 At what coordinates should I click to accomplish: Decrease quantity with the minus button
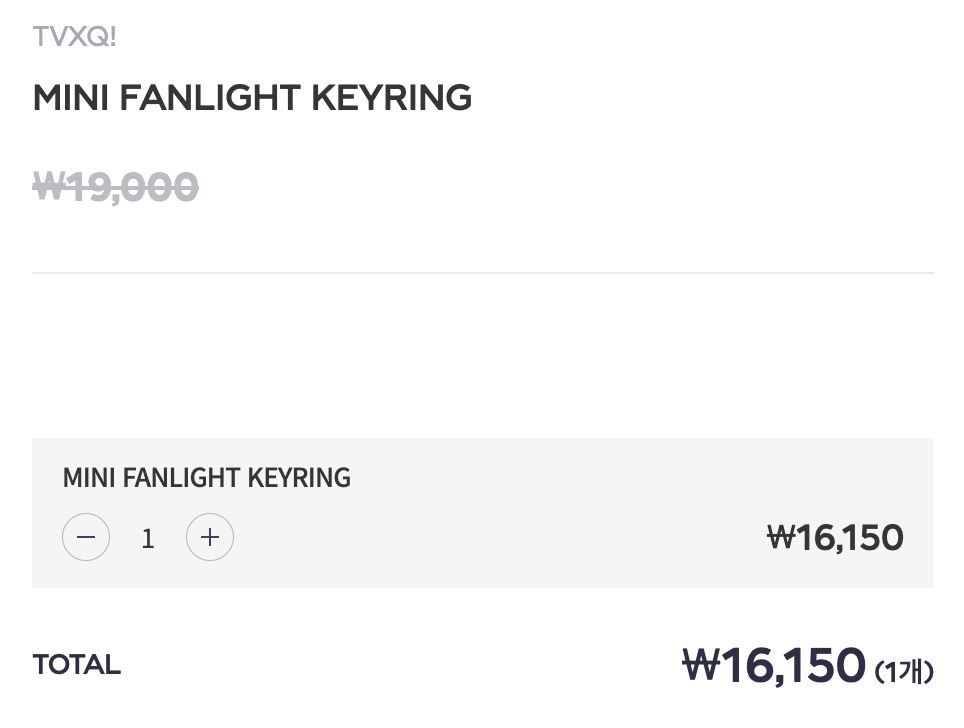click(x=86, y=537)
